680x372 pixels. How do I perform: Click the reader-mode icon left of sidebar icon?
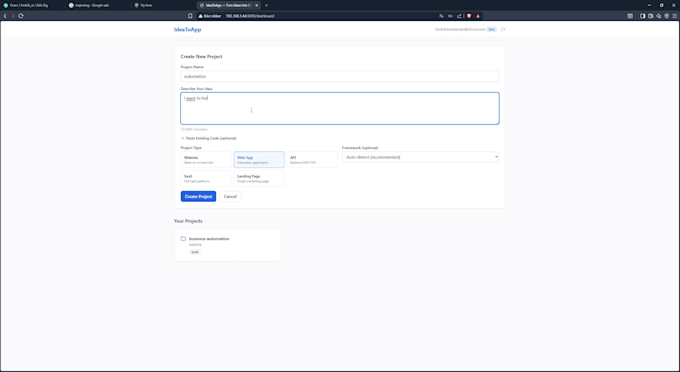pyautogui.click(x=630, y=16)
